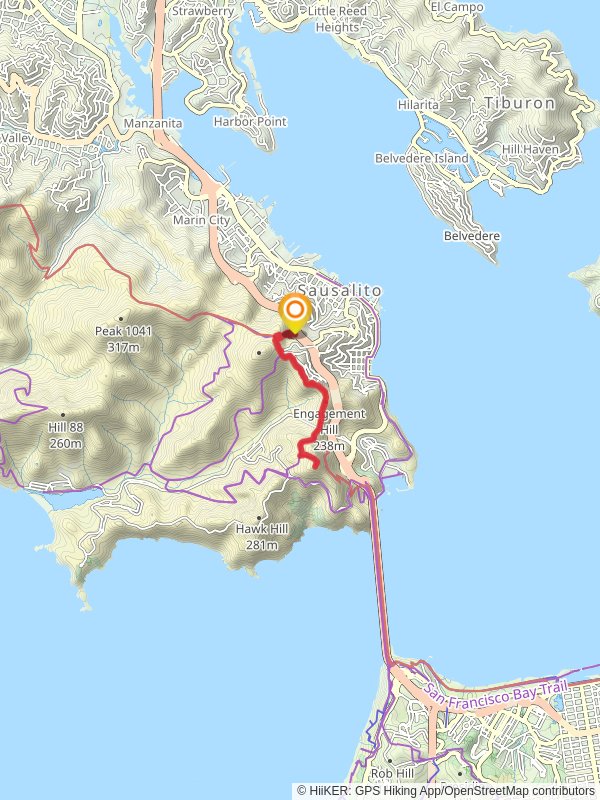Click the Manzanita place label
The height and width of the screenshot is (800, 600).
click(x=153, y=123)
